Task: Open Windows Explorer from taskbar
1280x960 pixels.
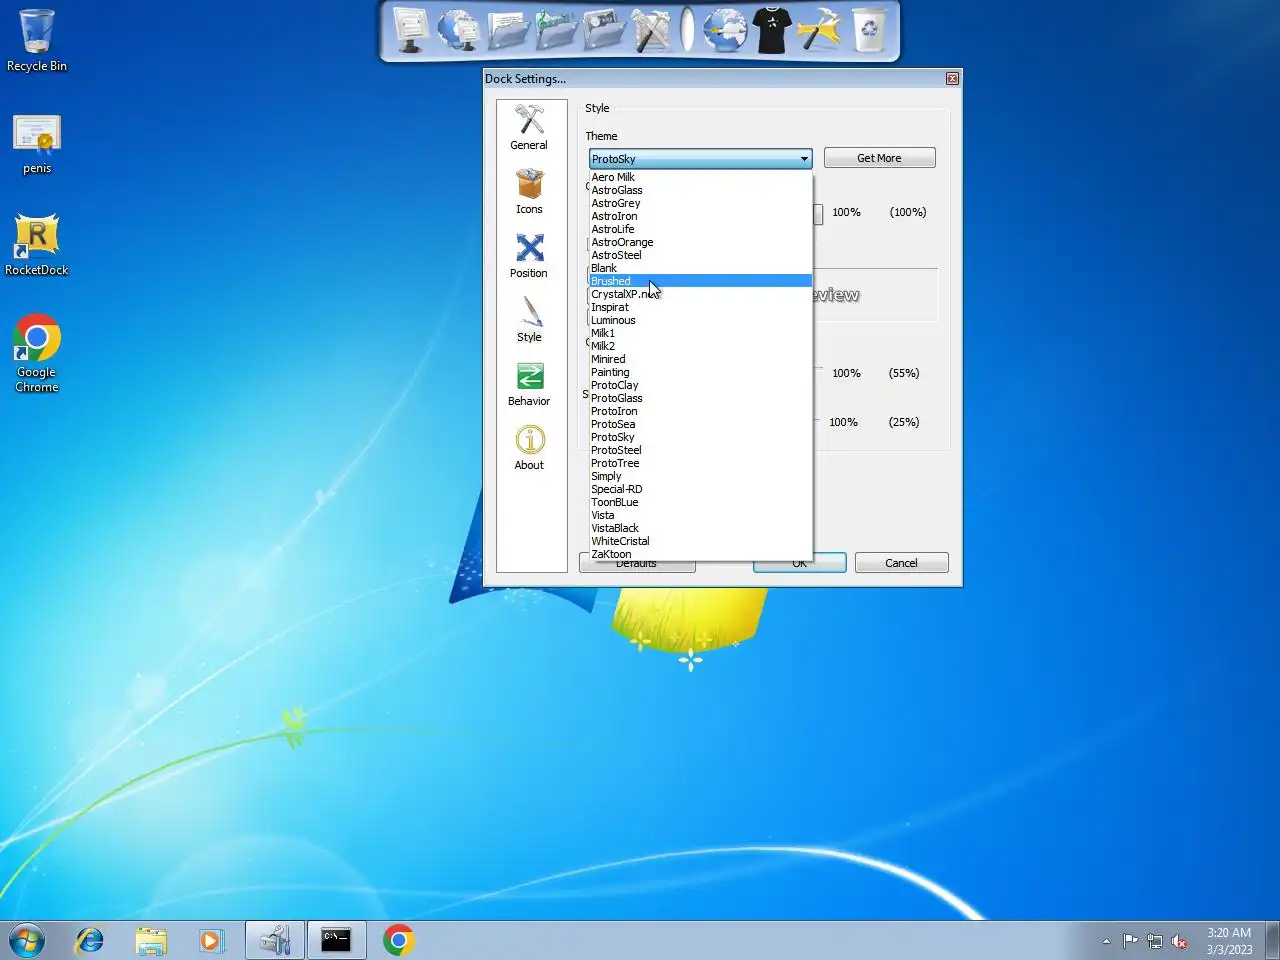Action: pyautogui.click(x=151, y=940)
